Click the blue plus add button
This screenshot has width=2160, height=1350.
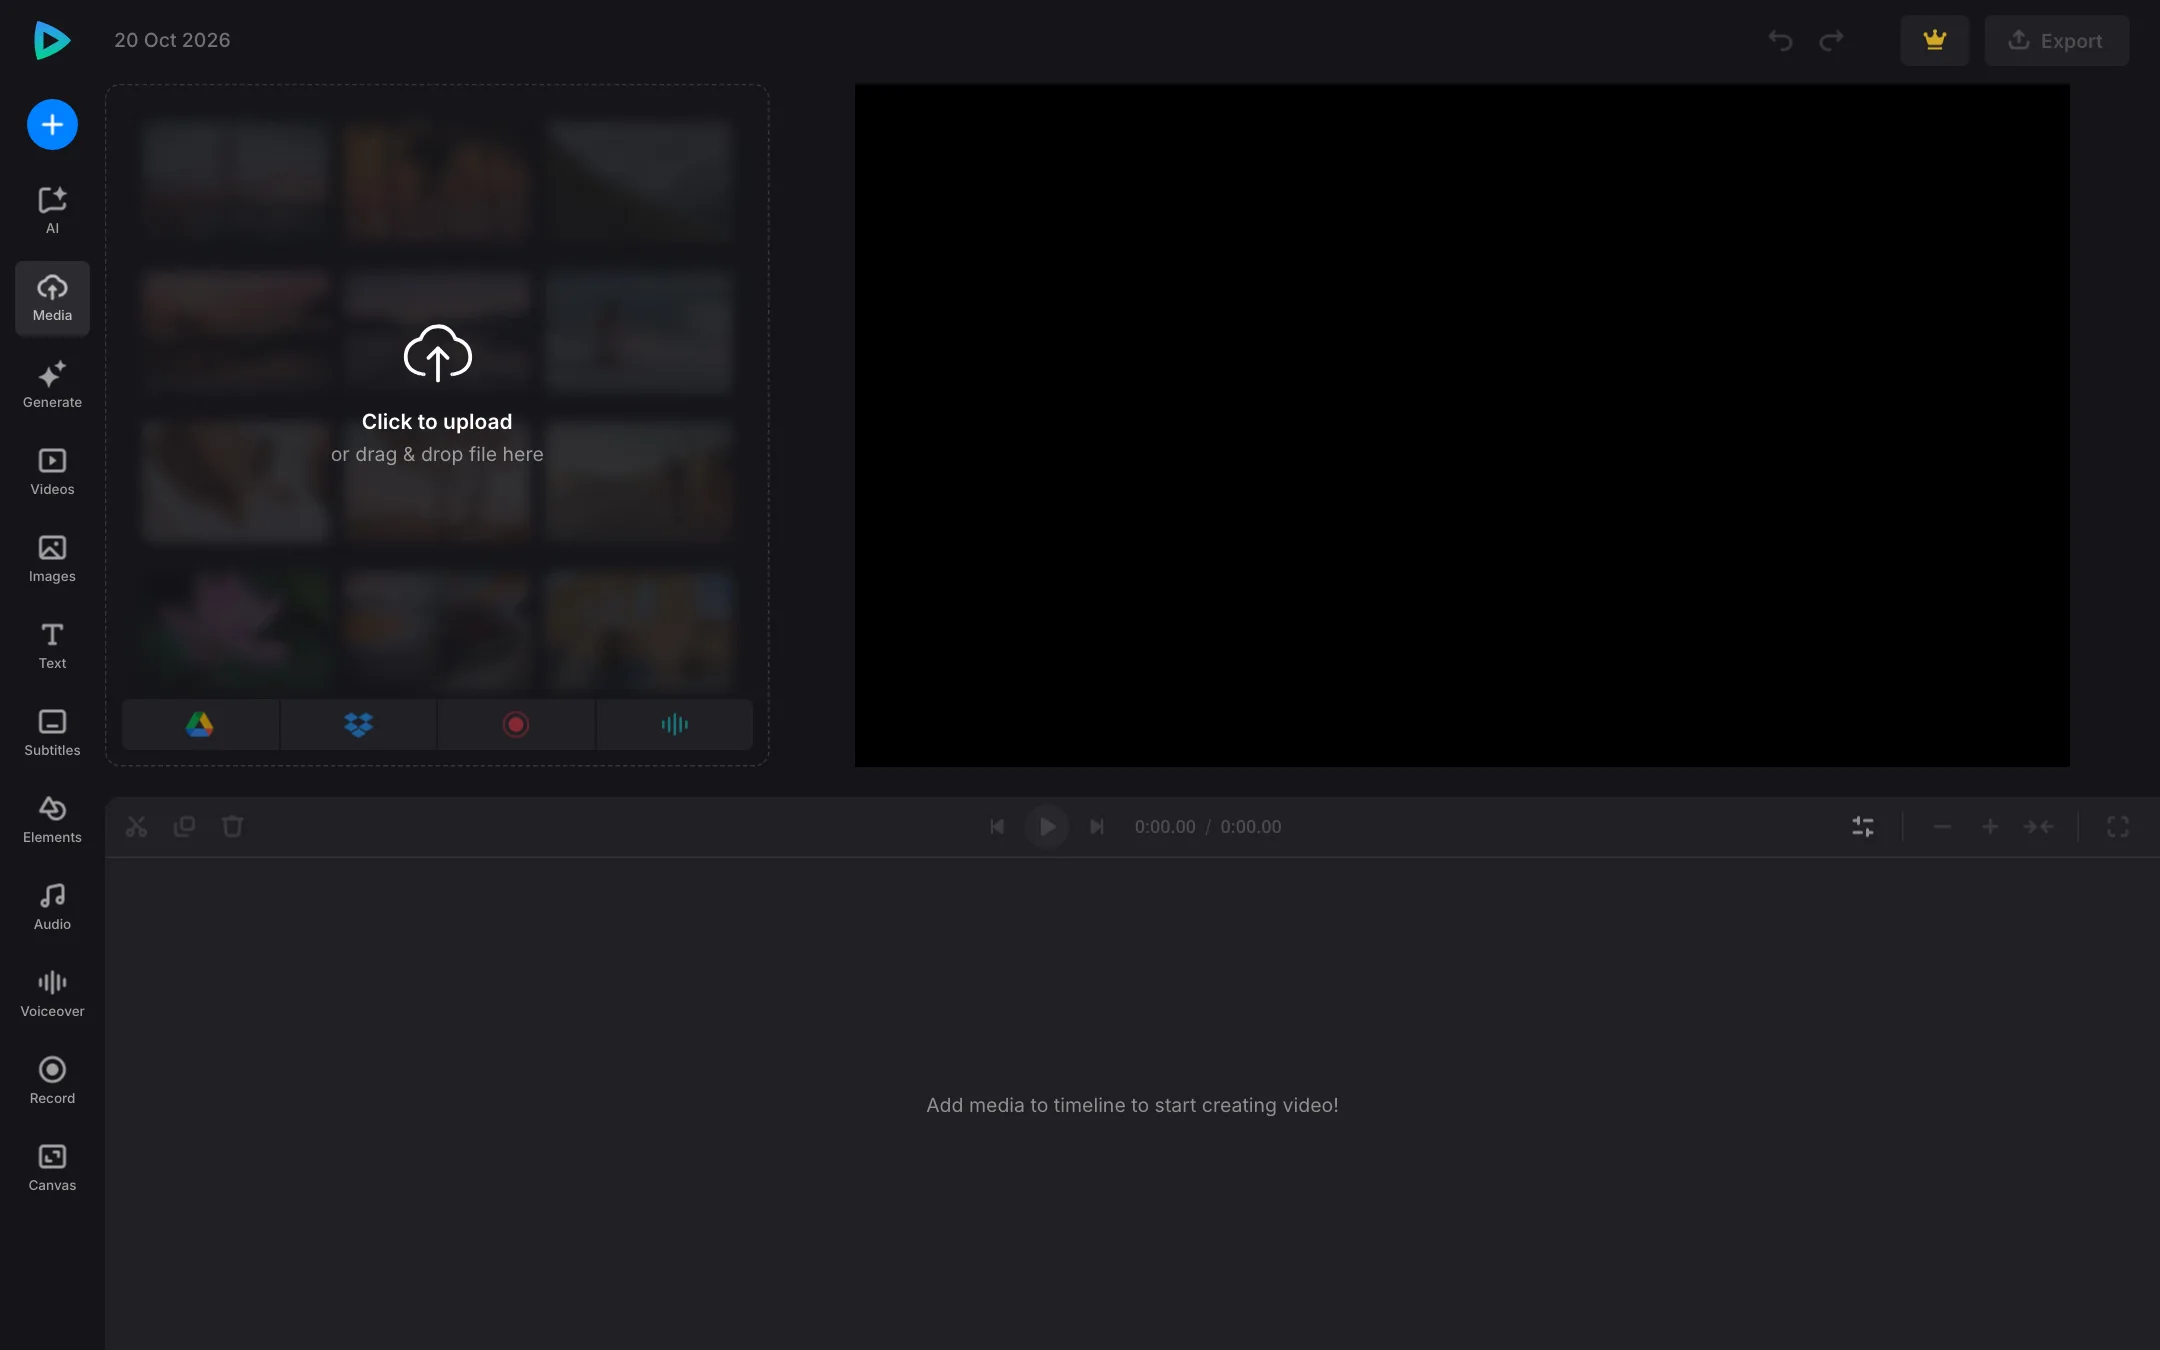52,125
